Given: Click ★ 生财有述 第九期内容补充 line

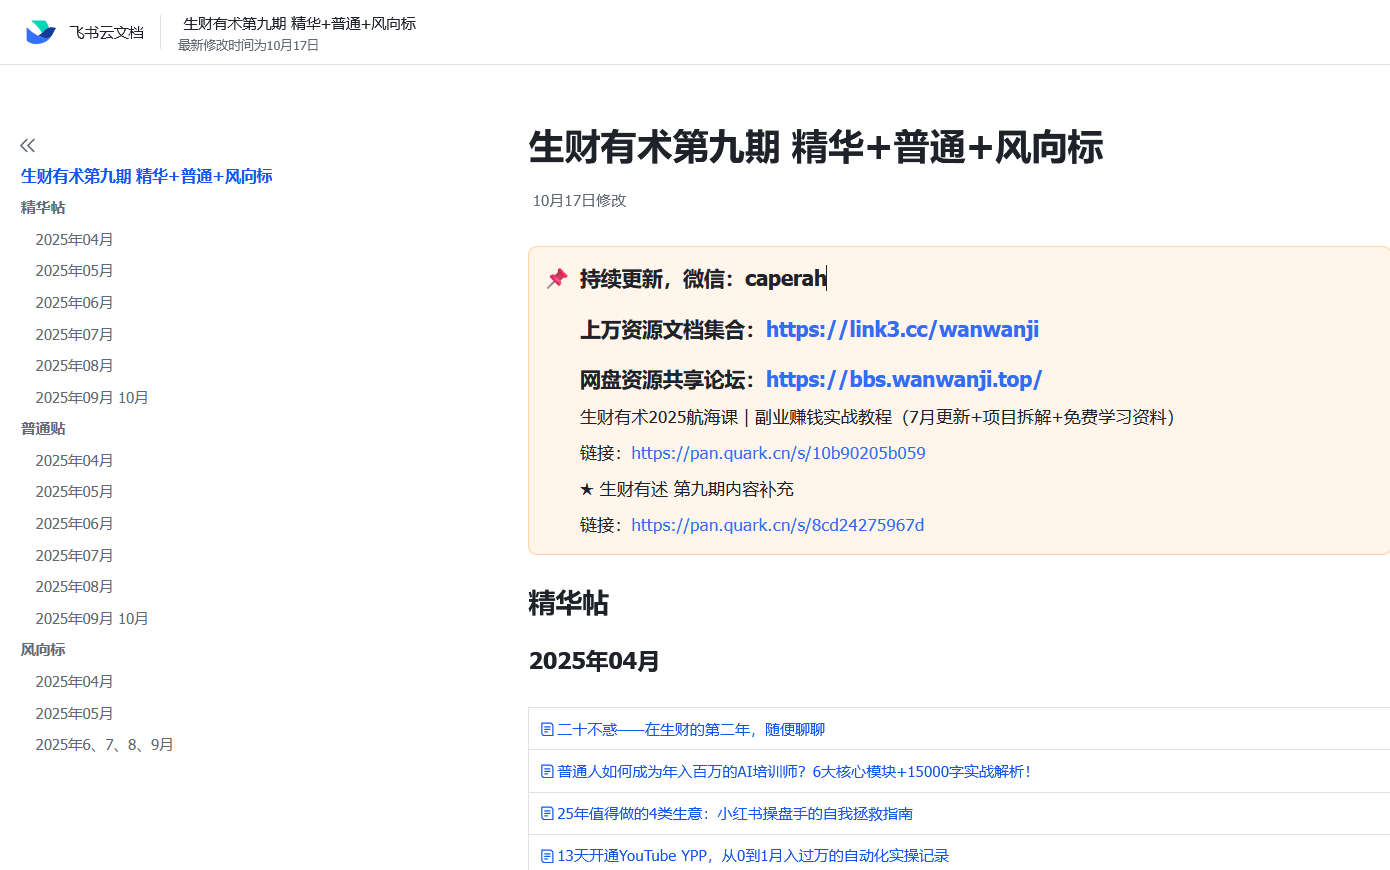Looking at the screenshot, I should (x=687, y=489).
